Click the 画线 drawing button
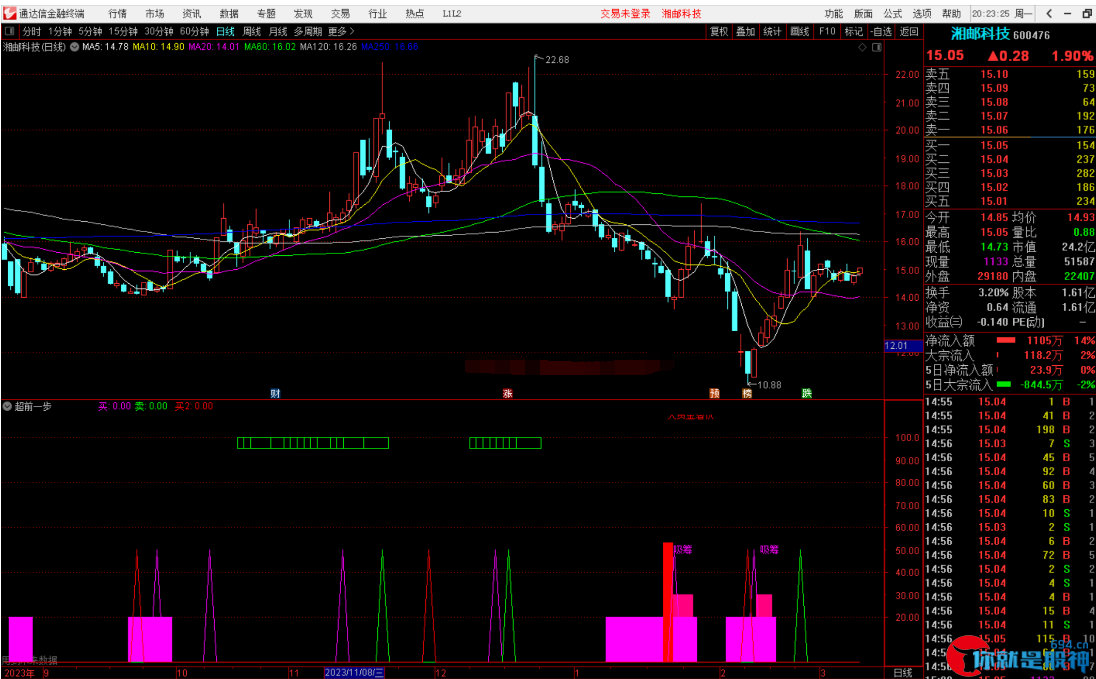This screenshot has height=679, width=1096. tap(800, 31)
